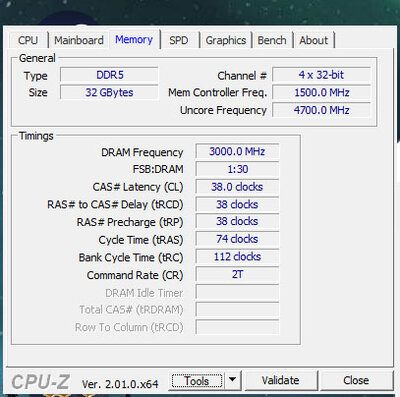The height and width of the screenshot is (397, 400).
Task: Click the Close button
Action: 356,380
